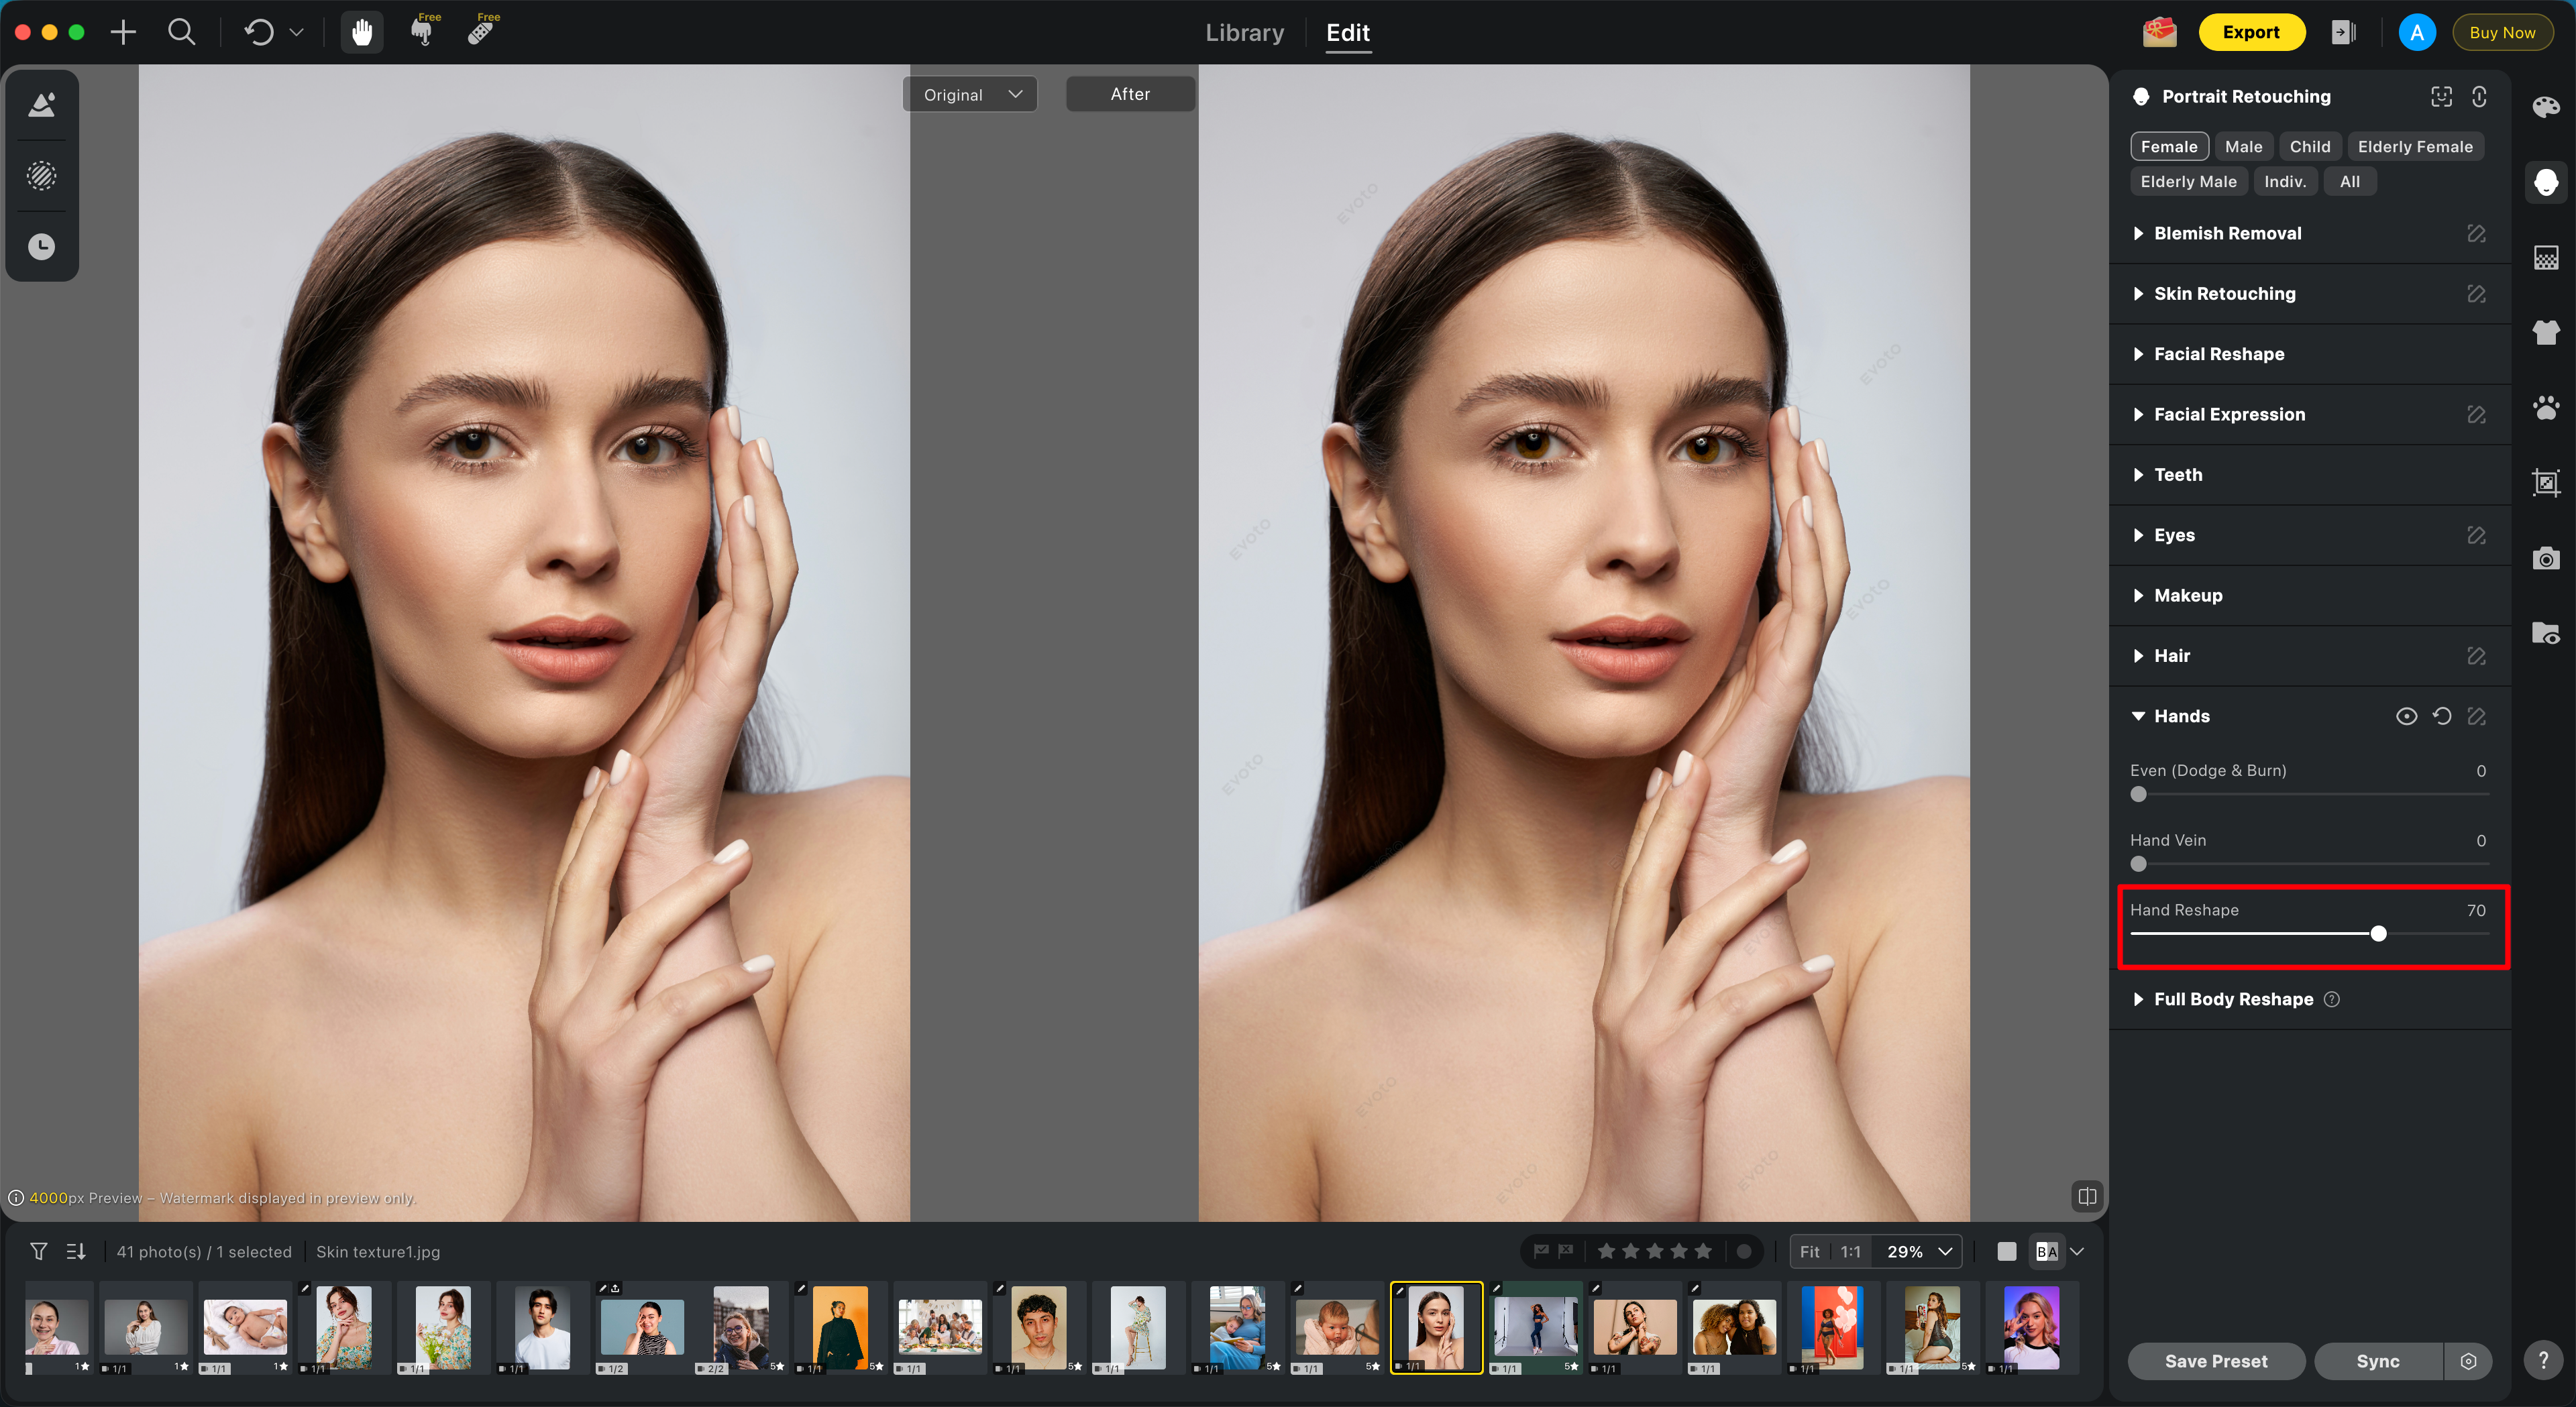Click the Export button

point(2250,32)
